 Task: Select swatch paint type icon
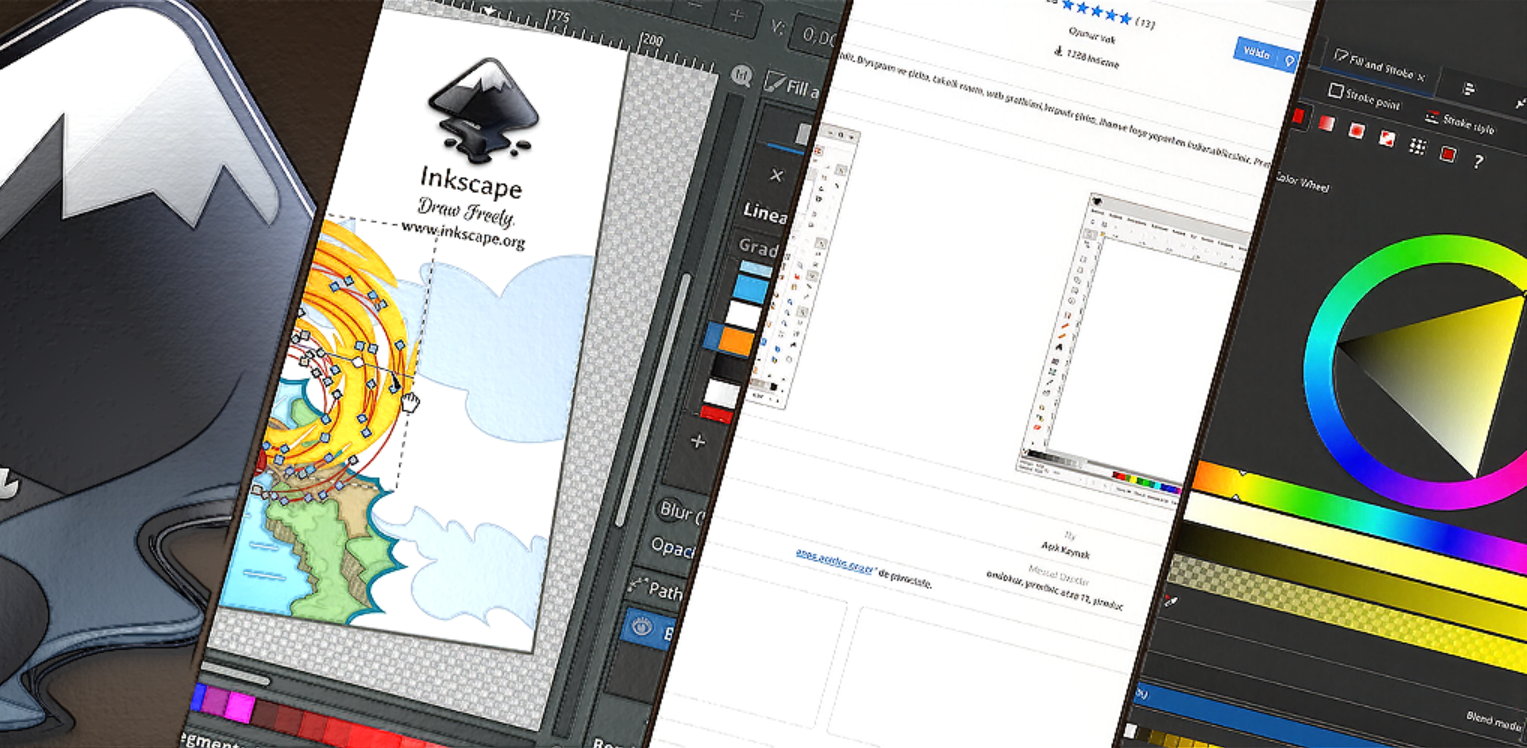[x=1447, y=153]
